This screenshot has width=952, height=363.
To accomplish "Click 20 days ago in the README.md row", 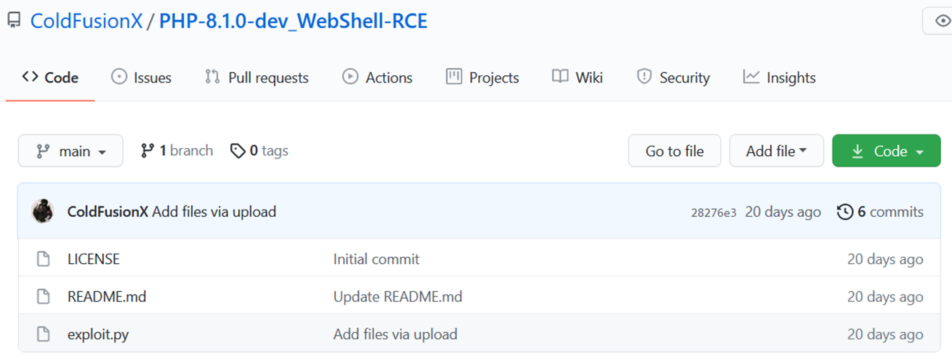I will click(x=885, y=297).
